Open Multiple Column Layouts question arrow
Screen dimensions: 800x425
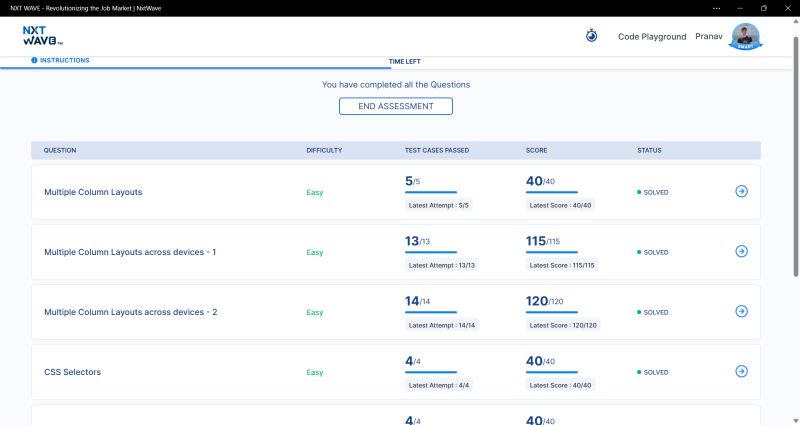point(741,191)
